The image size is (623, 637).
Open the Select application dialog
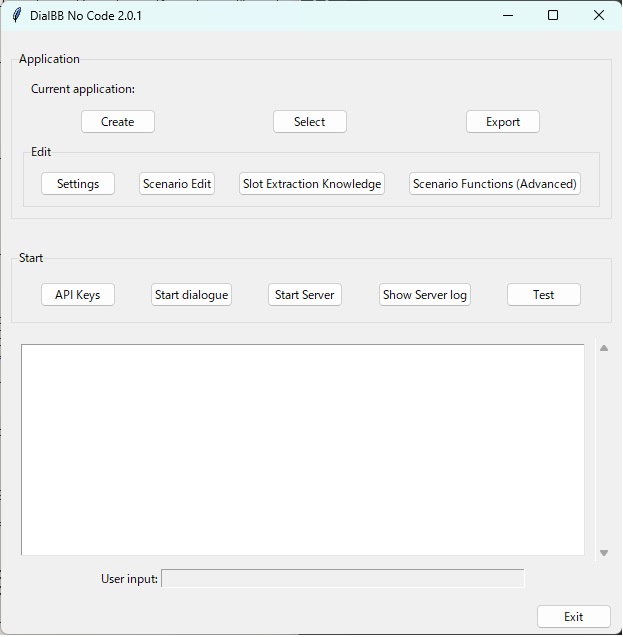tap(310, 121)
